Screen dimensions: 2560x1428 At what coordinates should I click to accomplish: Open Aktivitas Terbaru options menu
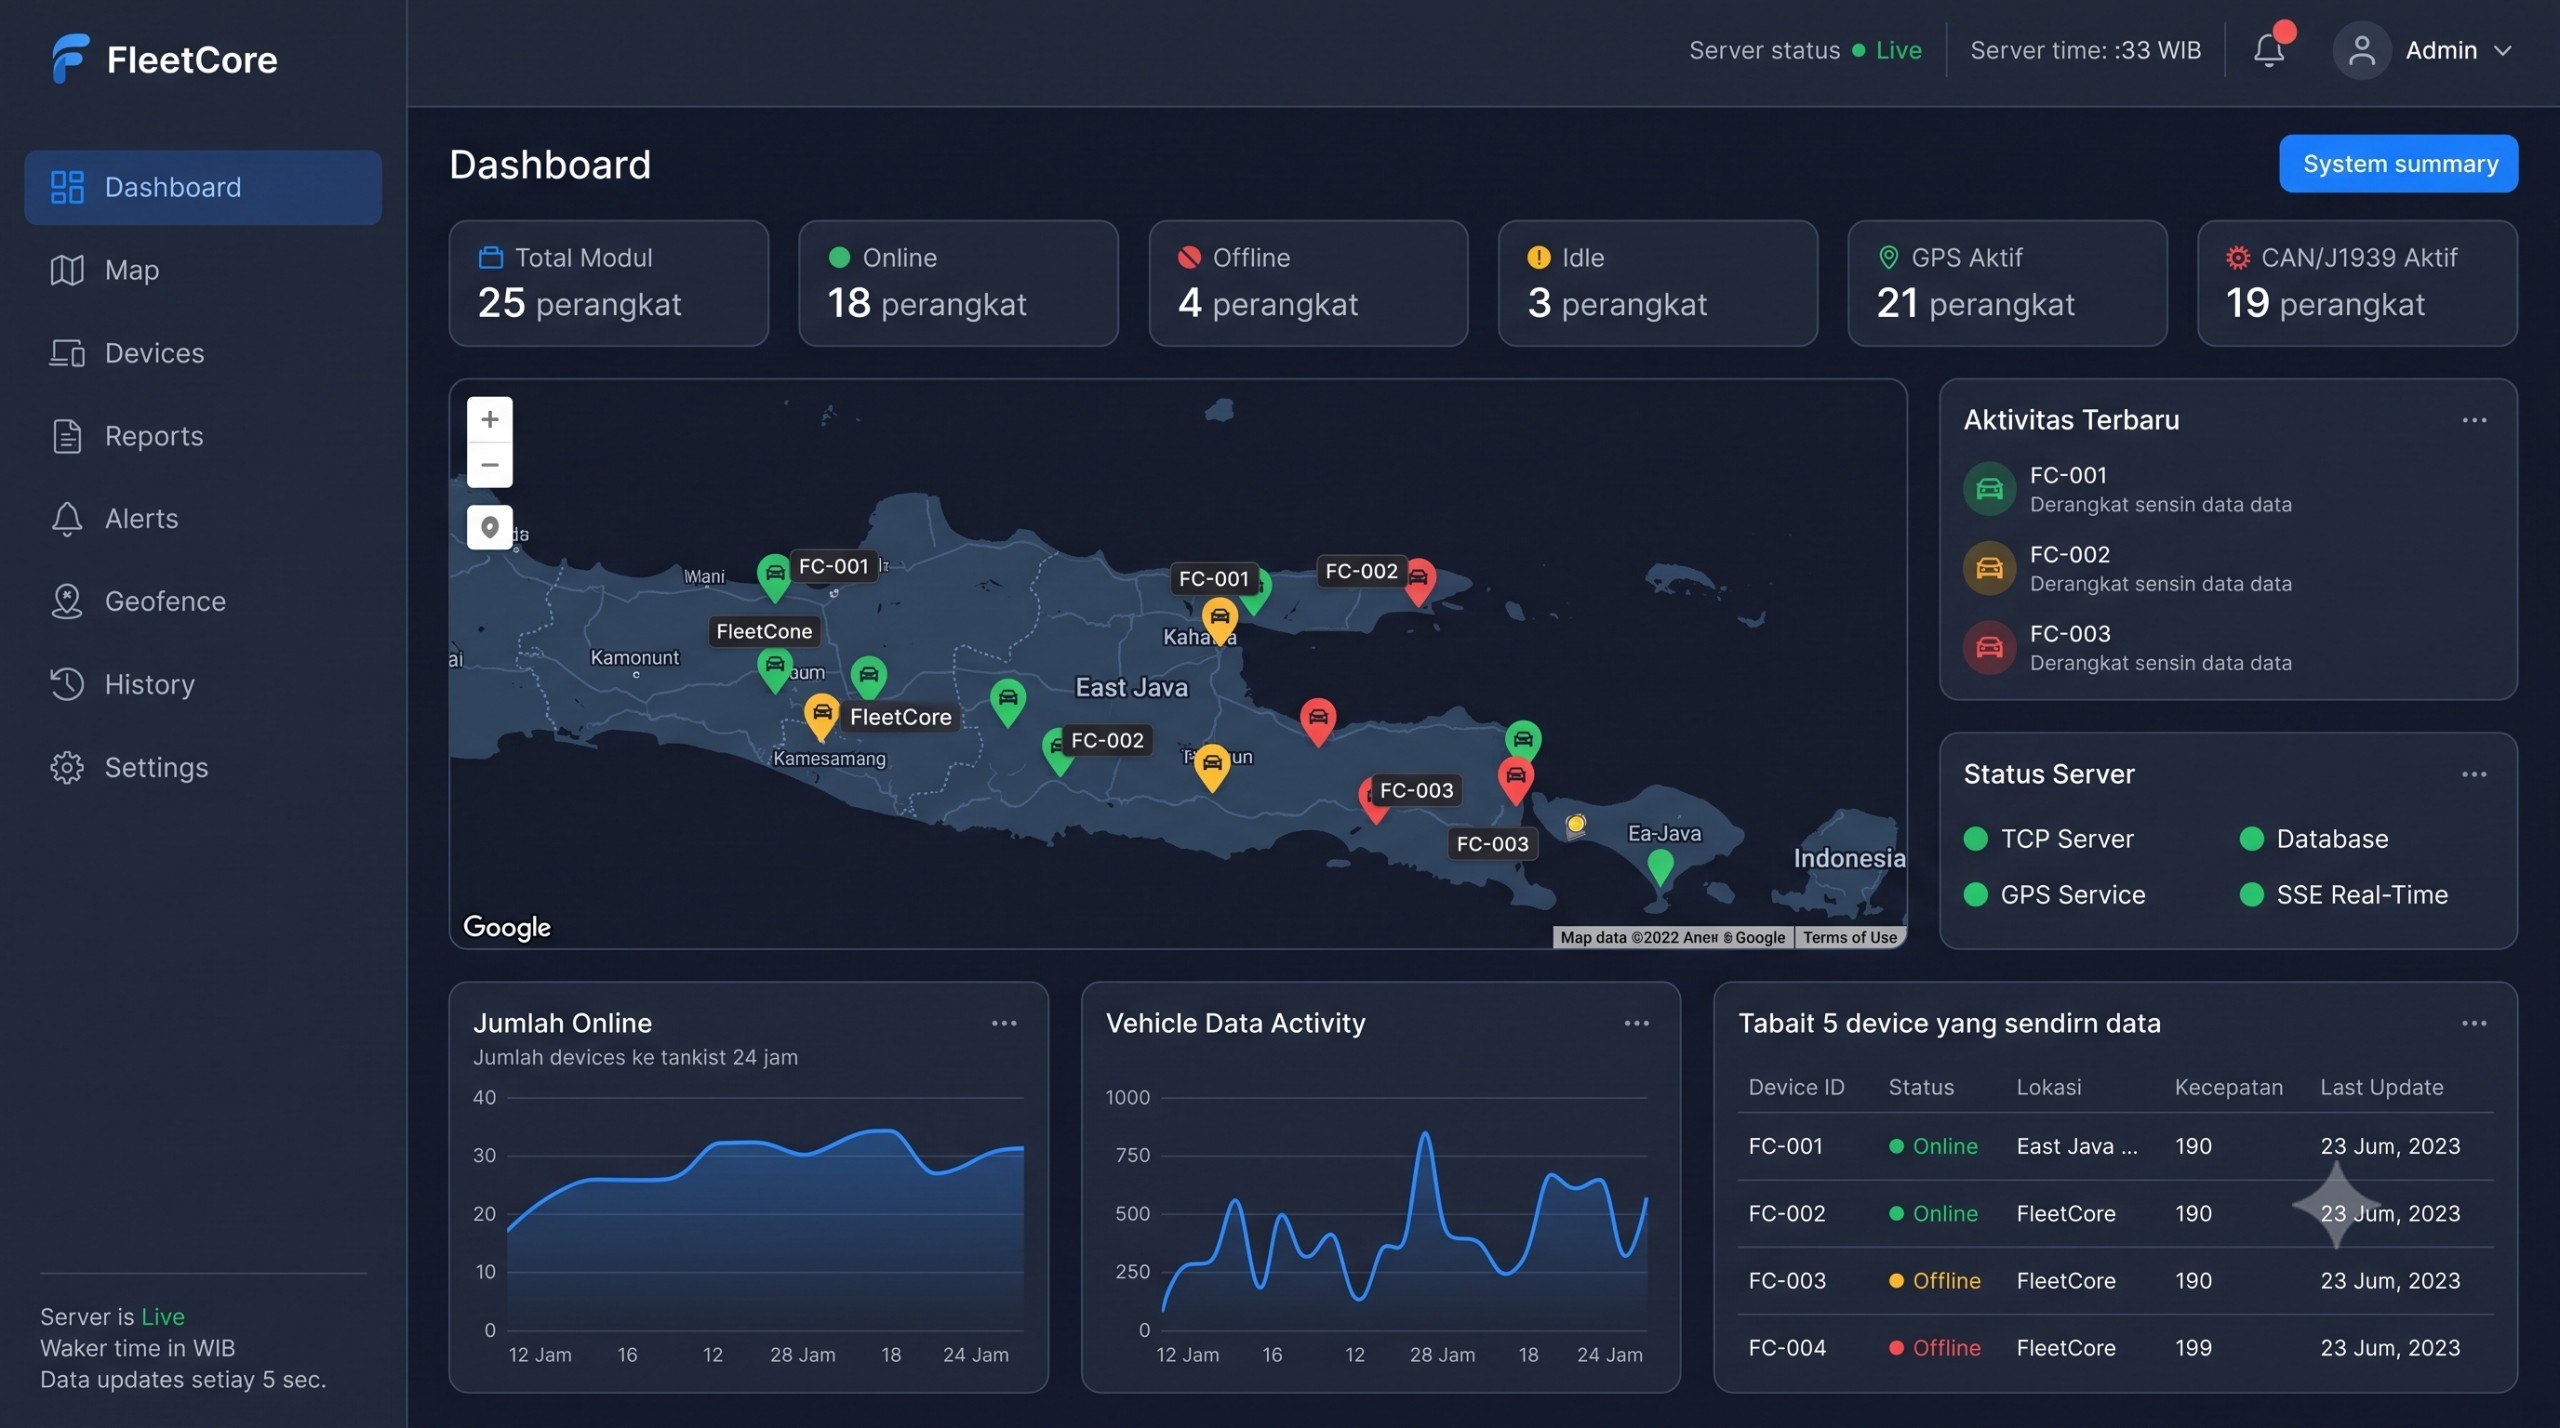(2474, 420)
